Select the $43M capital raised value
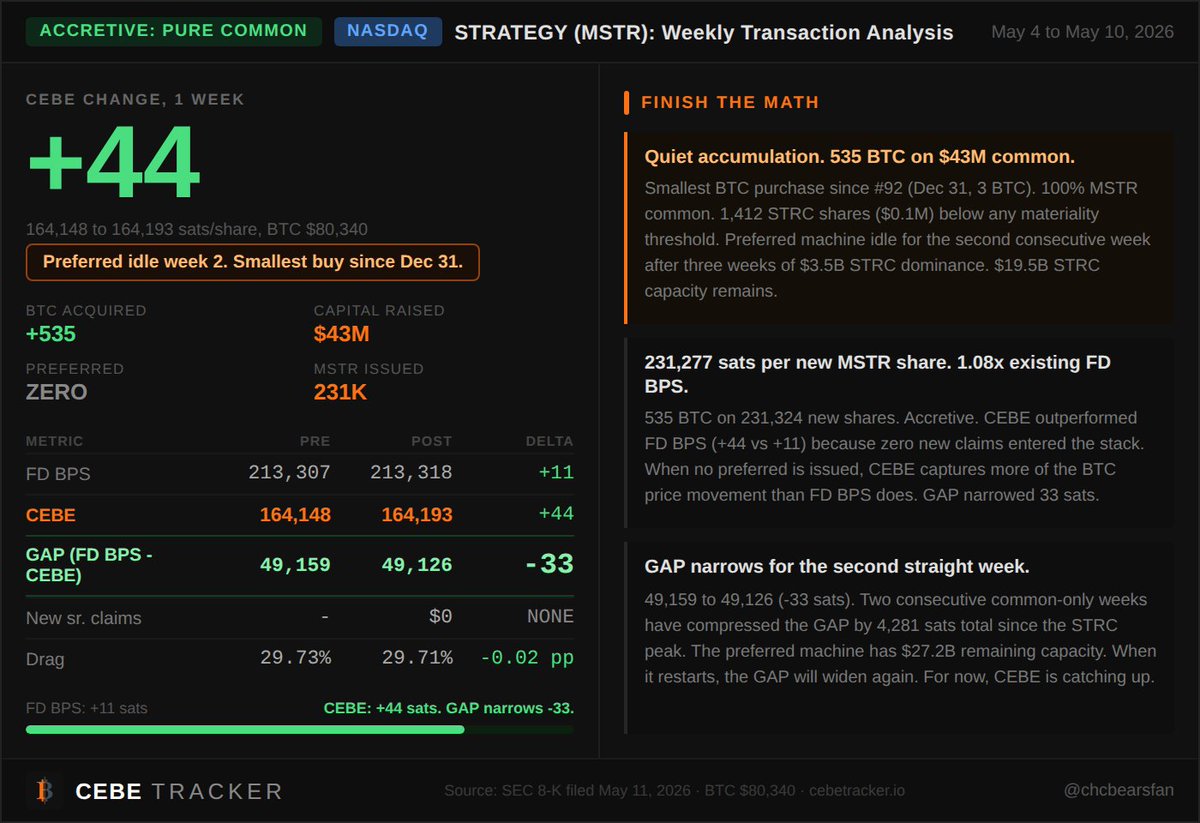 coord(342,334)
